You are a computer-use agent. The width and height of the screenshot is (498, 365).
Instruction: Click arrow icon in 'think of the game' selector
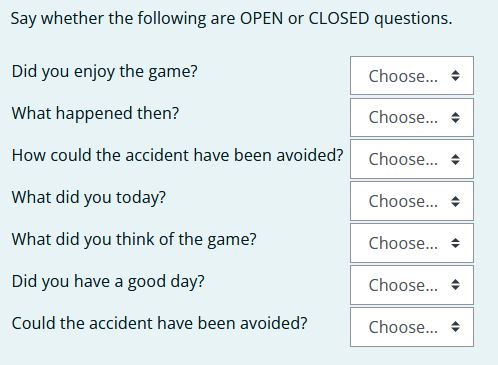[456, 243]
